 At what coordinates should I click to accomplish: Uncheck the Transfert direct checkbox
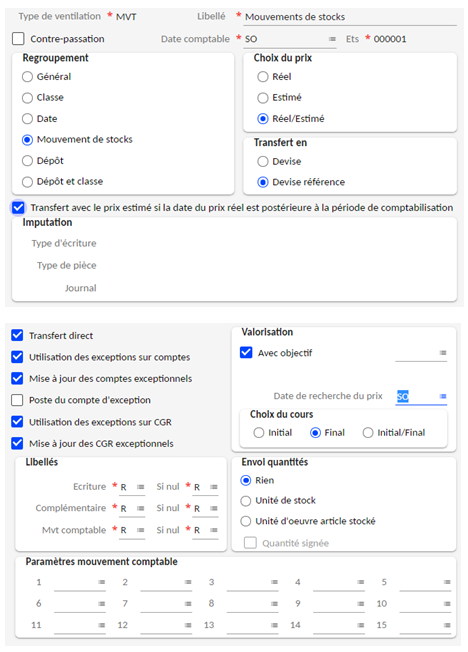tap(17, 335)
